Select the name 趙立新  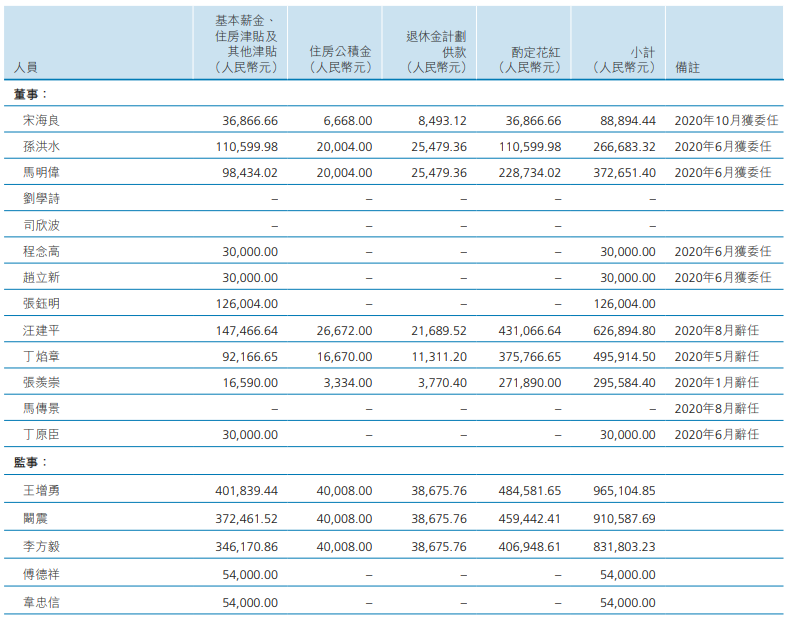(x=41, y=277)
